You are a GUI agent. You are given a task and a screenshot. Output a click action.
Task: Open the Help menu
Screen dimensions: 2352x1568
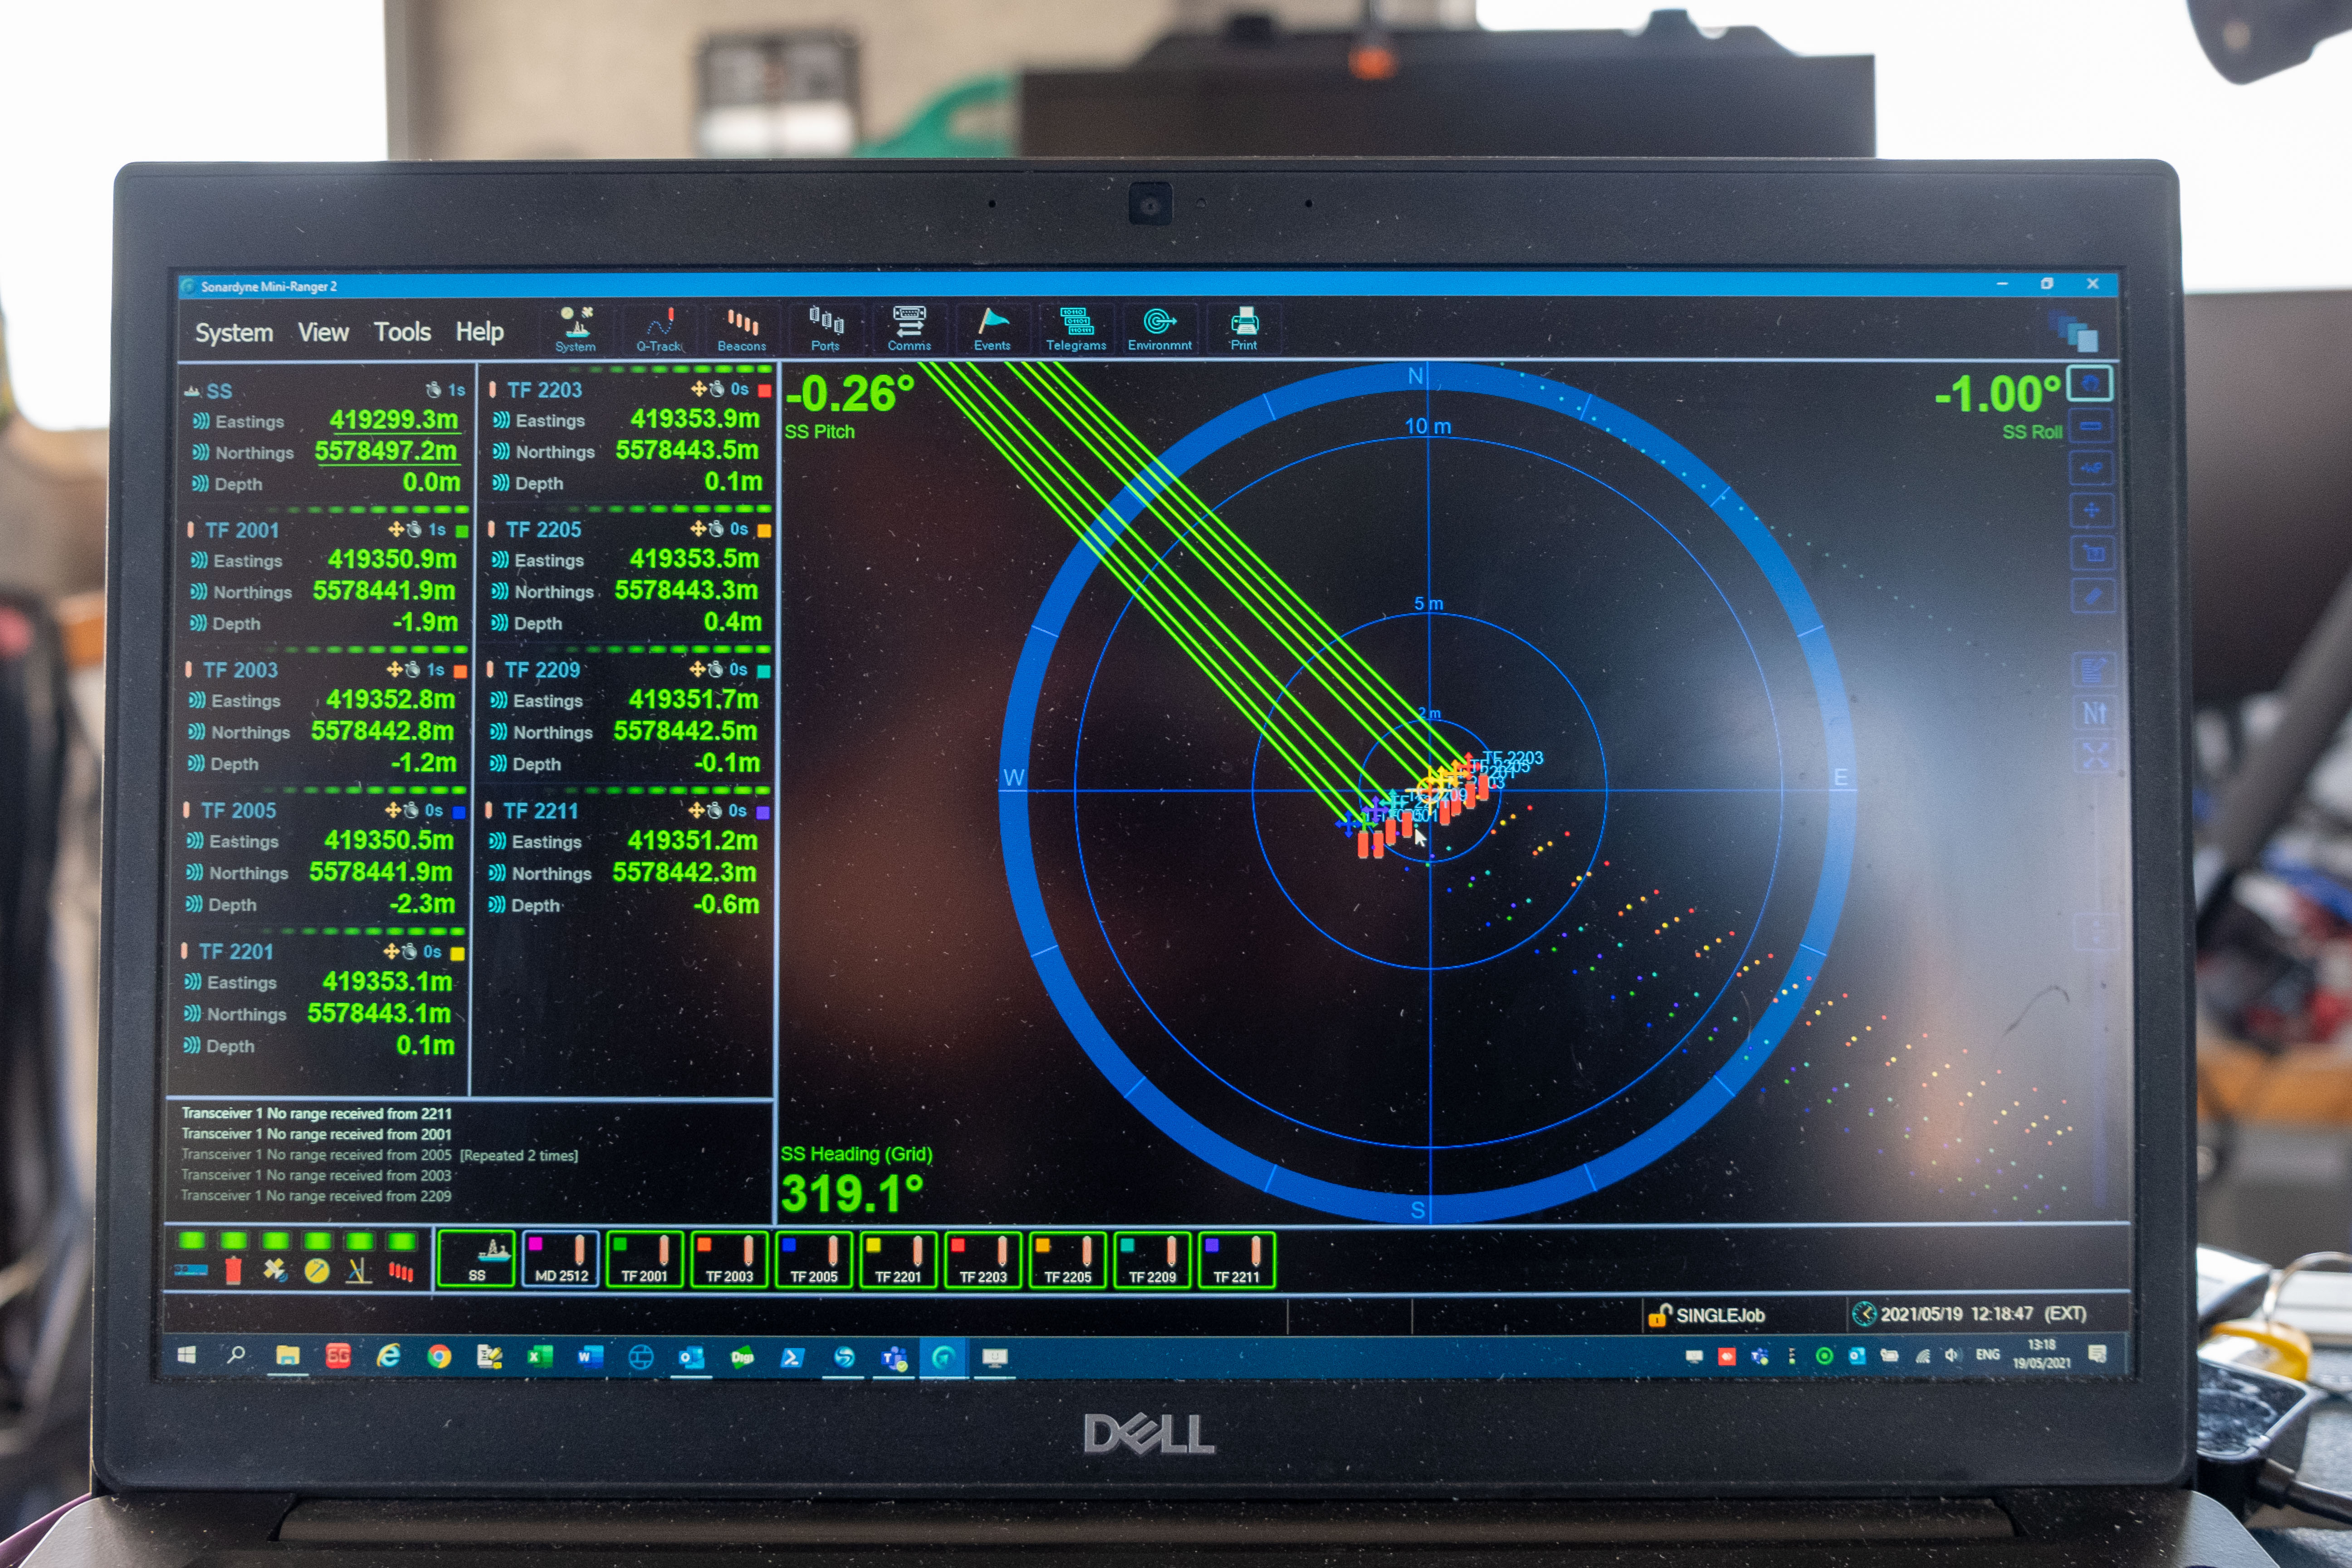[479, 331]
